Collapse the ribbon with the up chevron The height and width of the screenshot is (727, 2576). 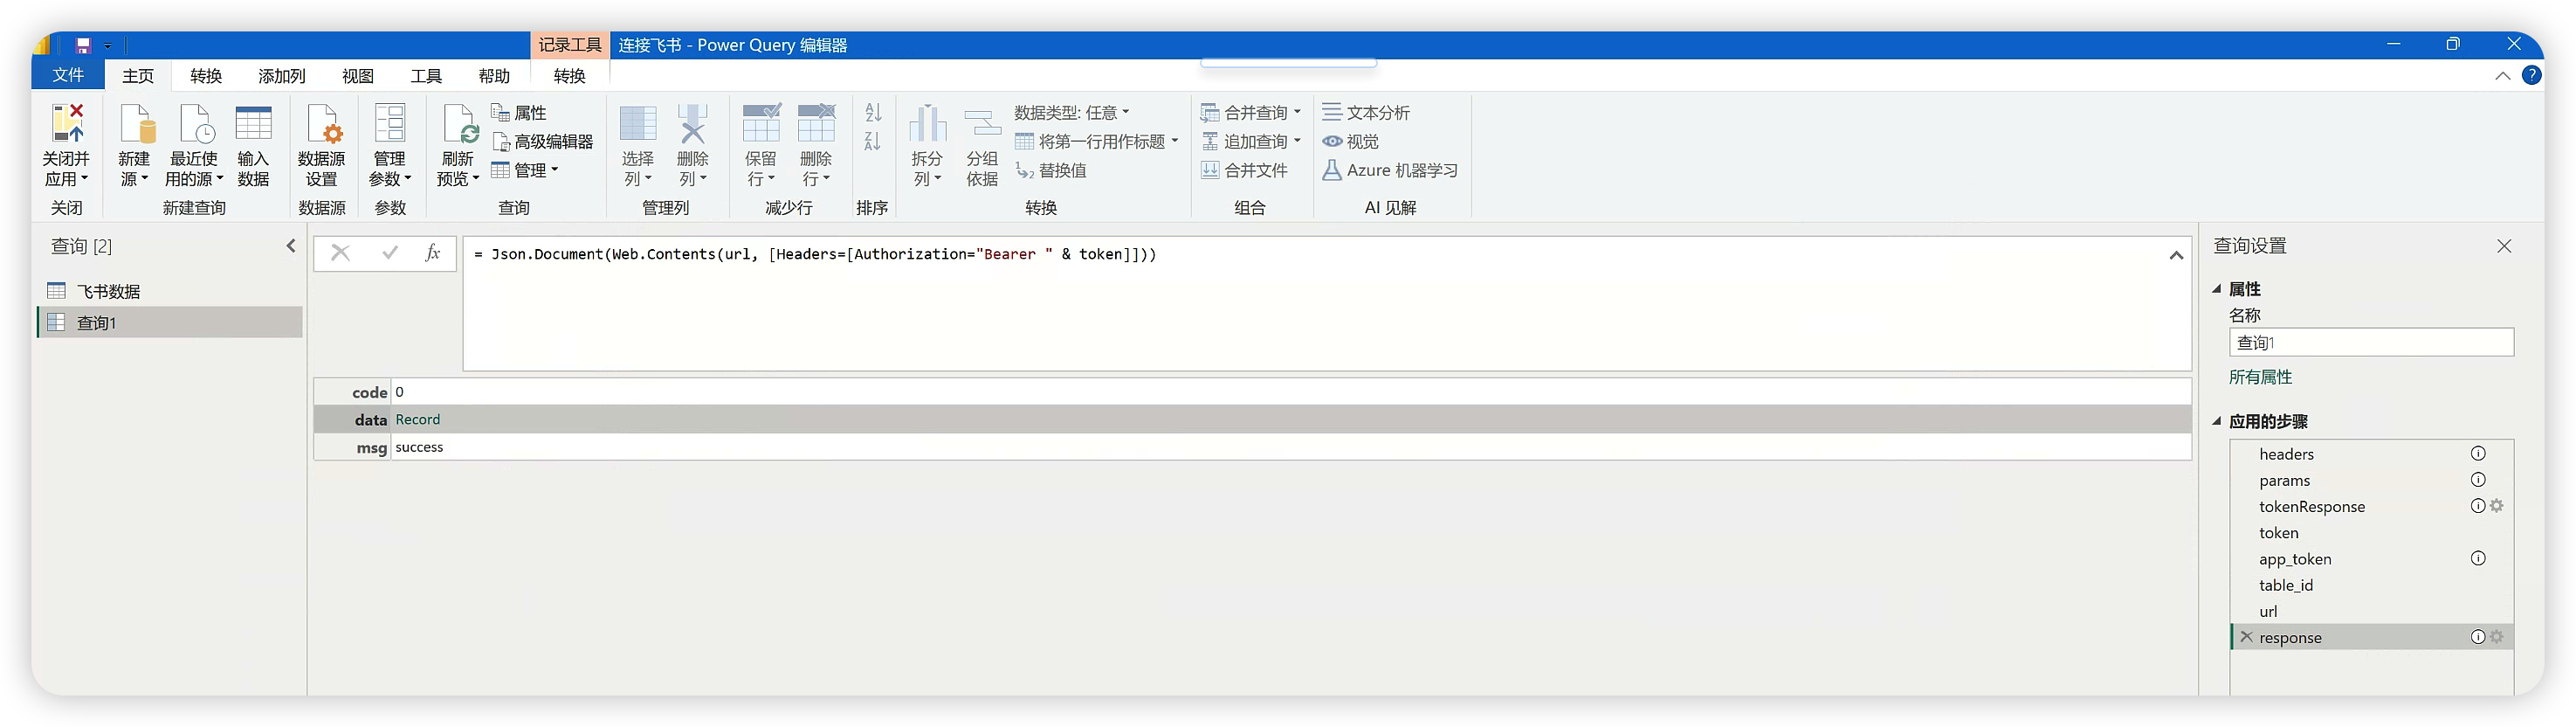coord(2502,76)
